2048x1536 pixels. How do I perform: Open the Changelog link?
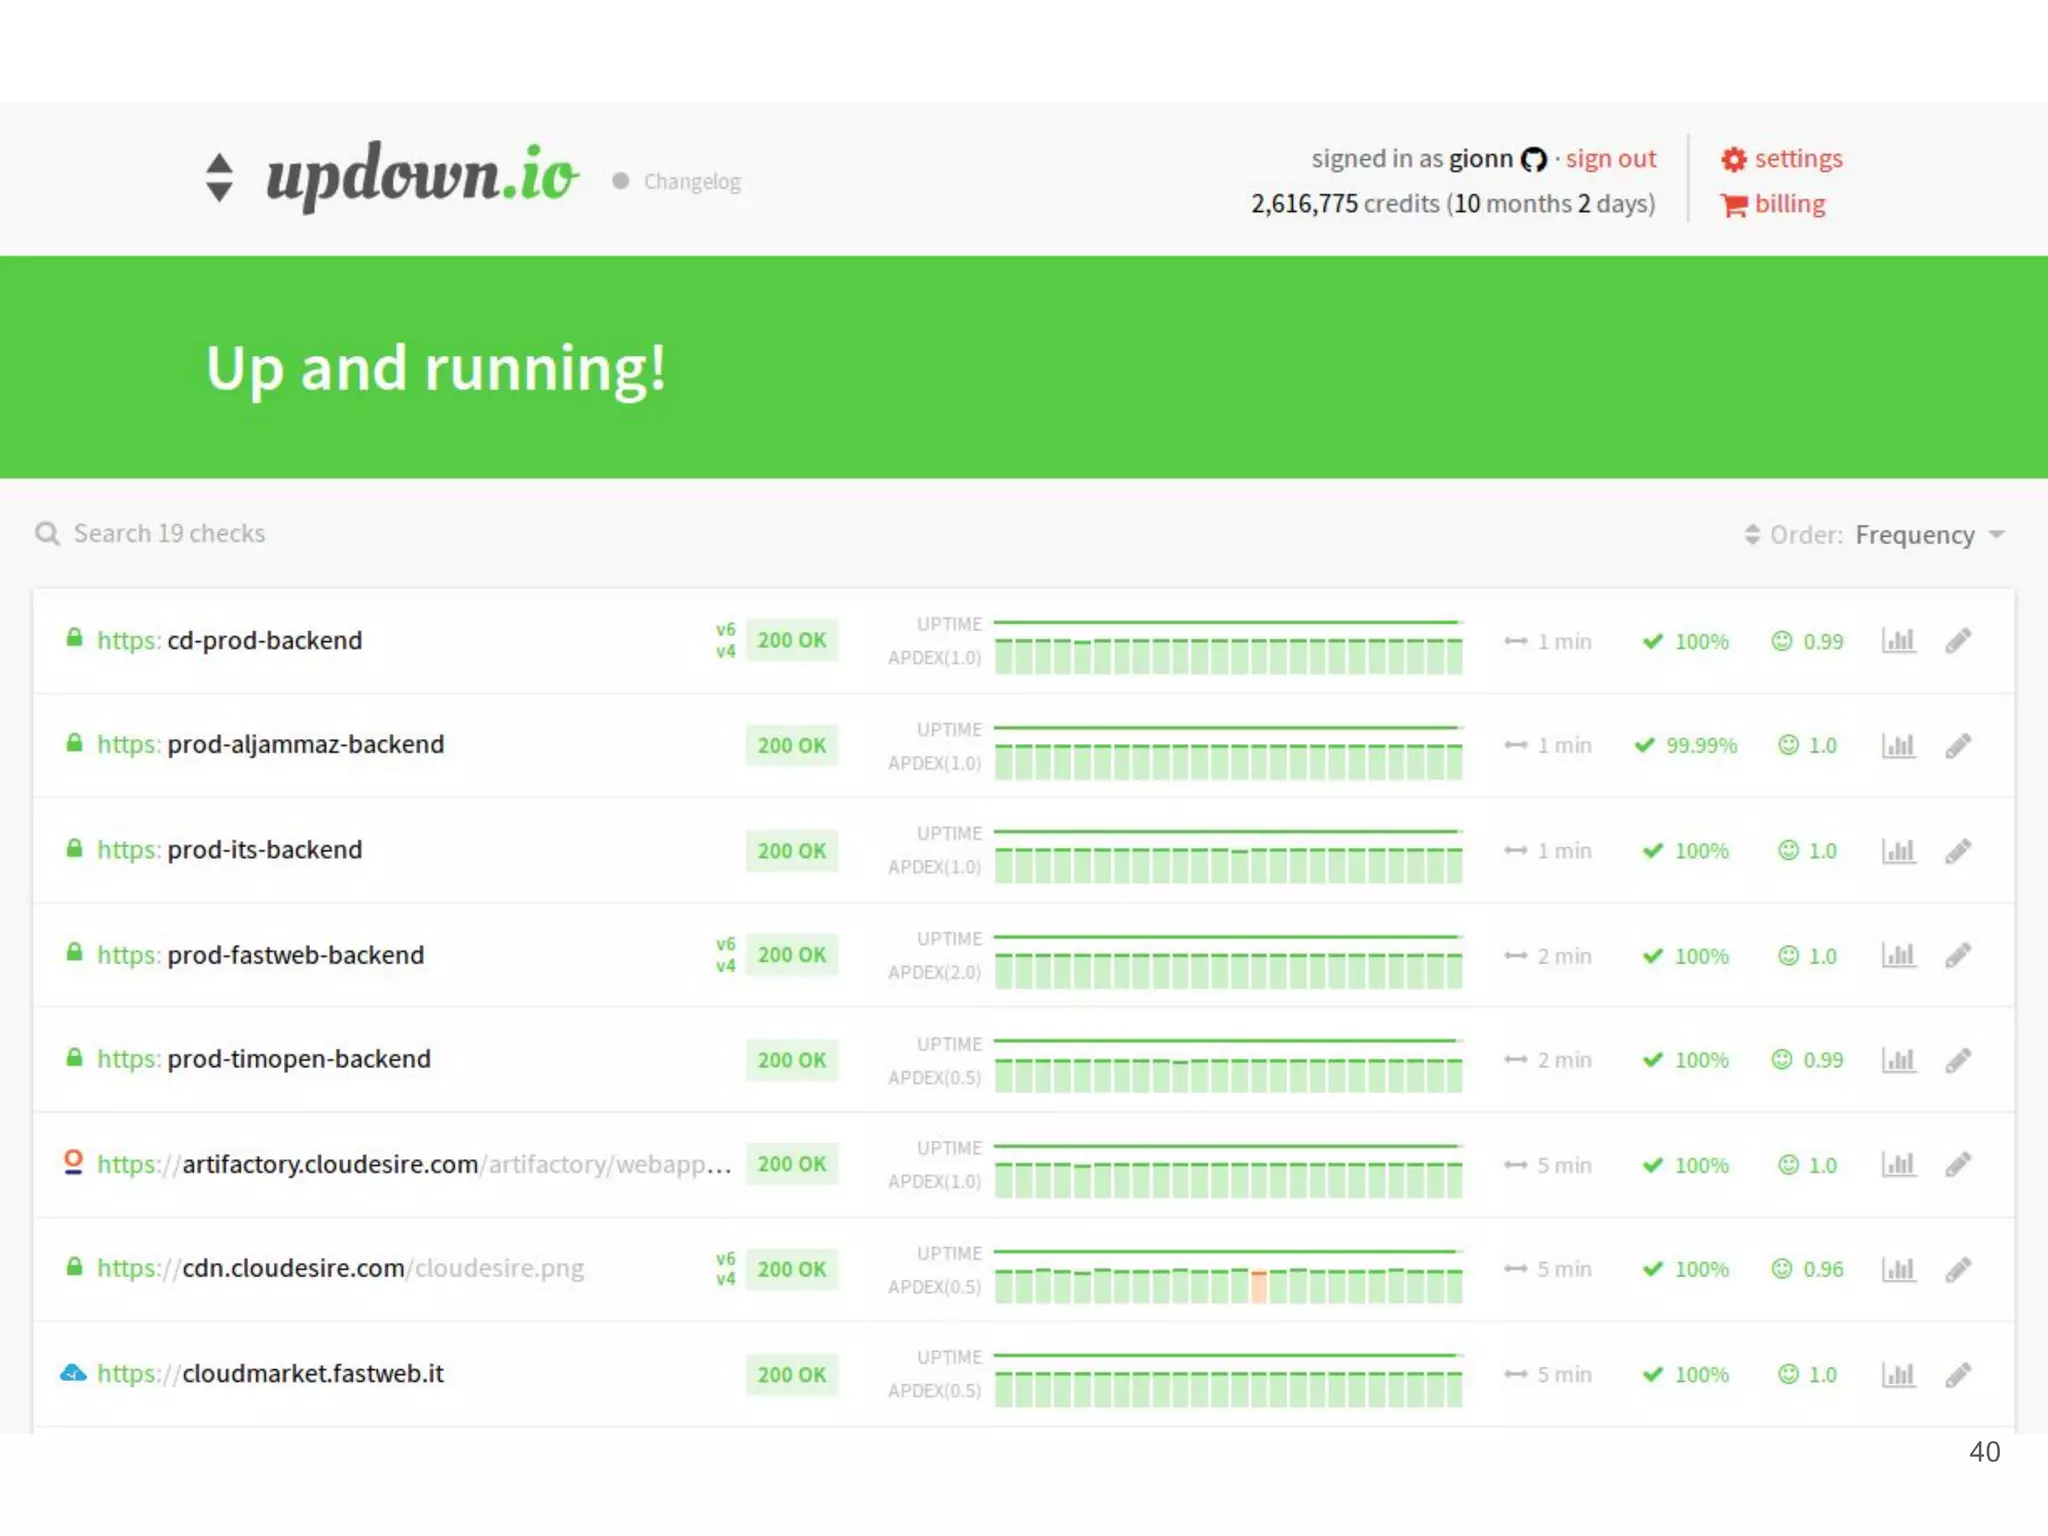coord(691,182)
